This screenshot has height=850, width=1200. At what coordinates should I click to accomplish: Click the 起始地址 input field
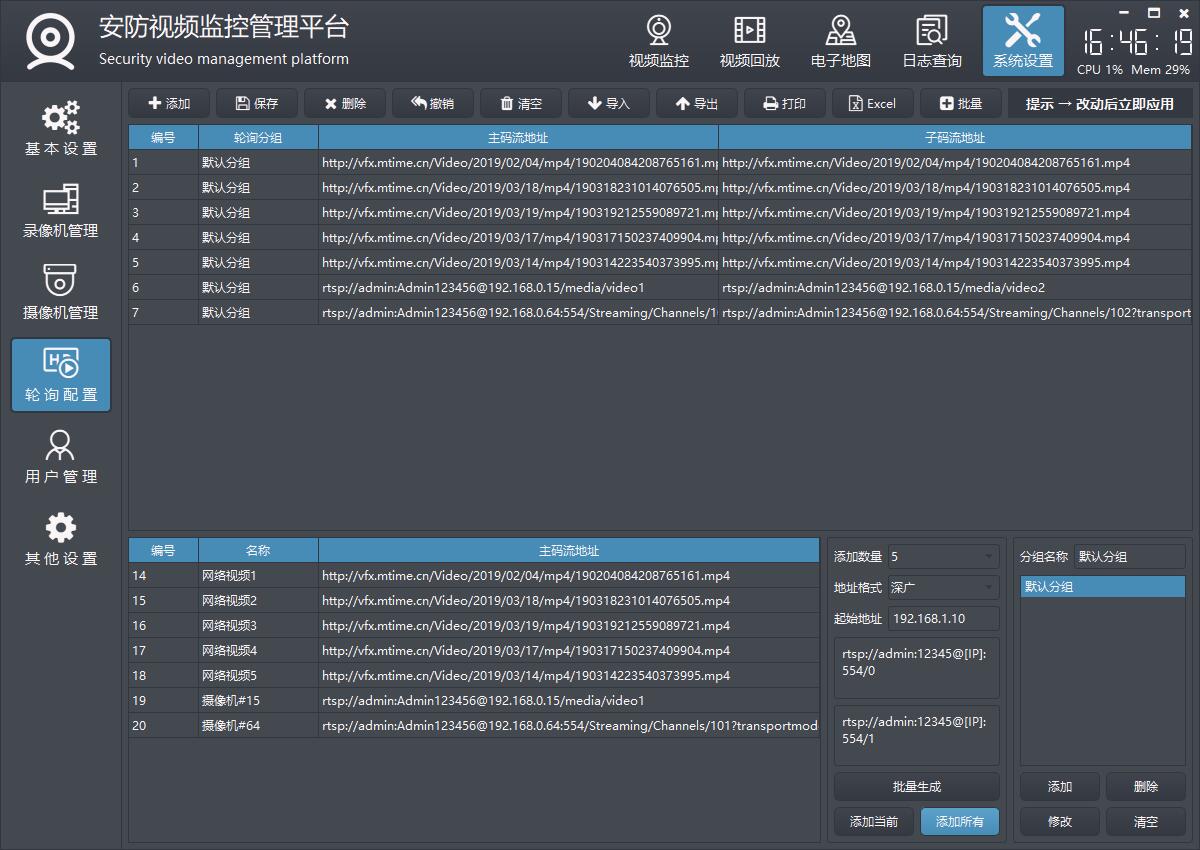tap(943, 619)
